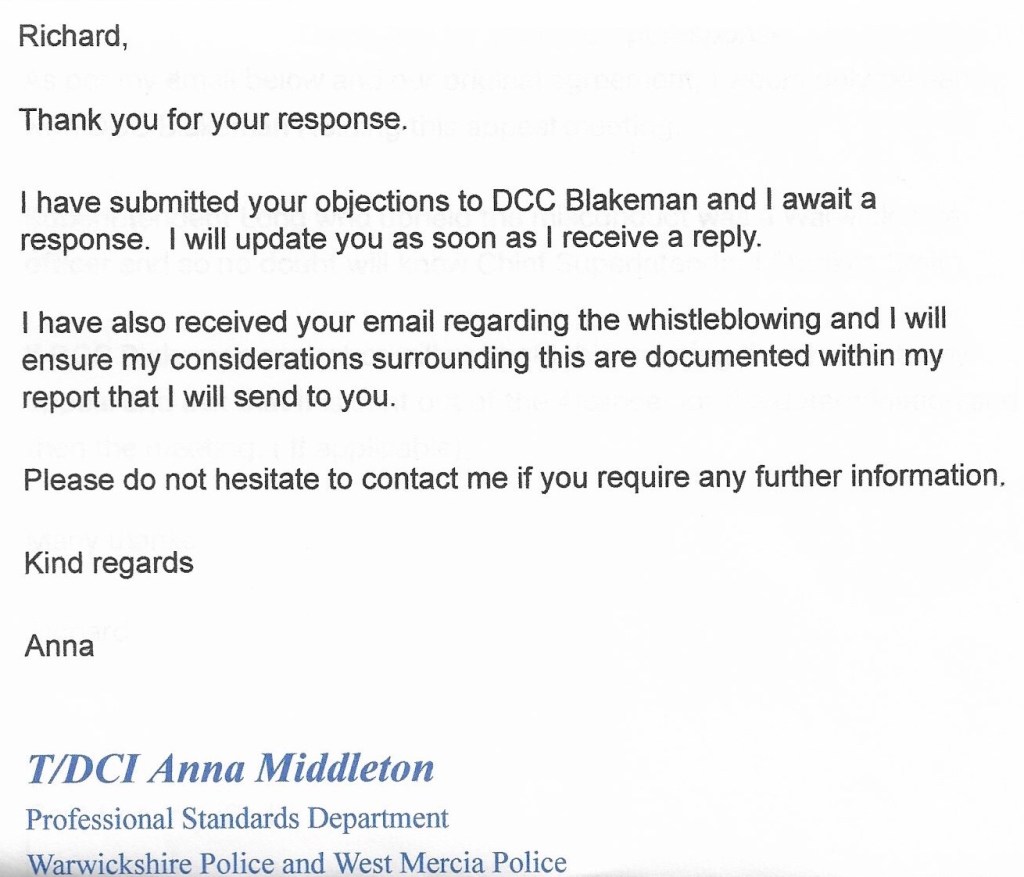
Task: Click 'Warwickshire Police and West Mercia Police' line
Action: click(296, 862)
